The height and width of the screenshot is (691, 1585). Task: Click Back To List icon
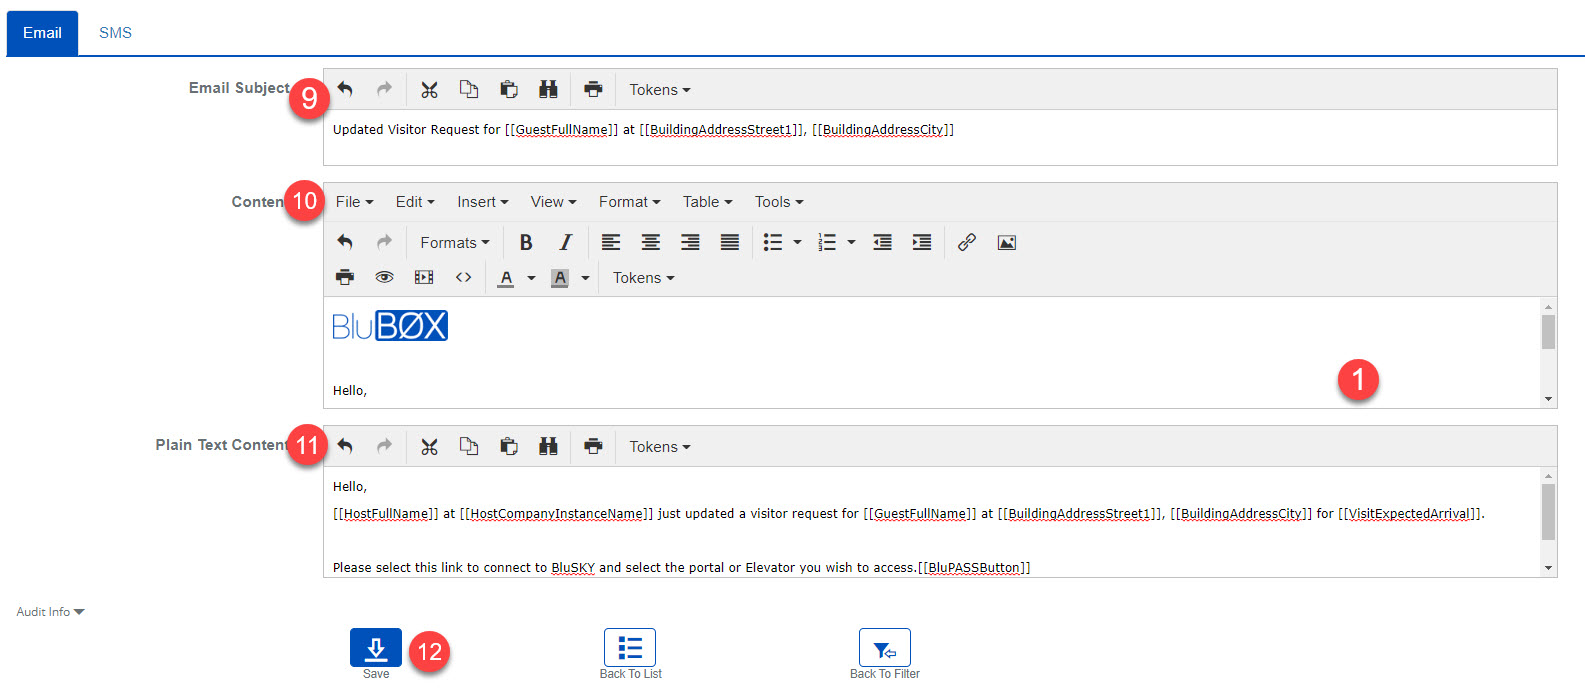click(630, 648)
